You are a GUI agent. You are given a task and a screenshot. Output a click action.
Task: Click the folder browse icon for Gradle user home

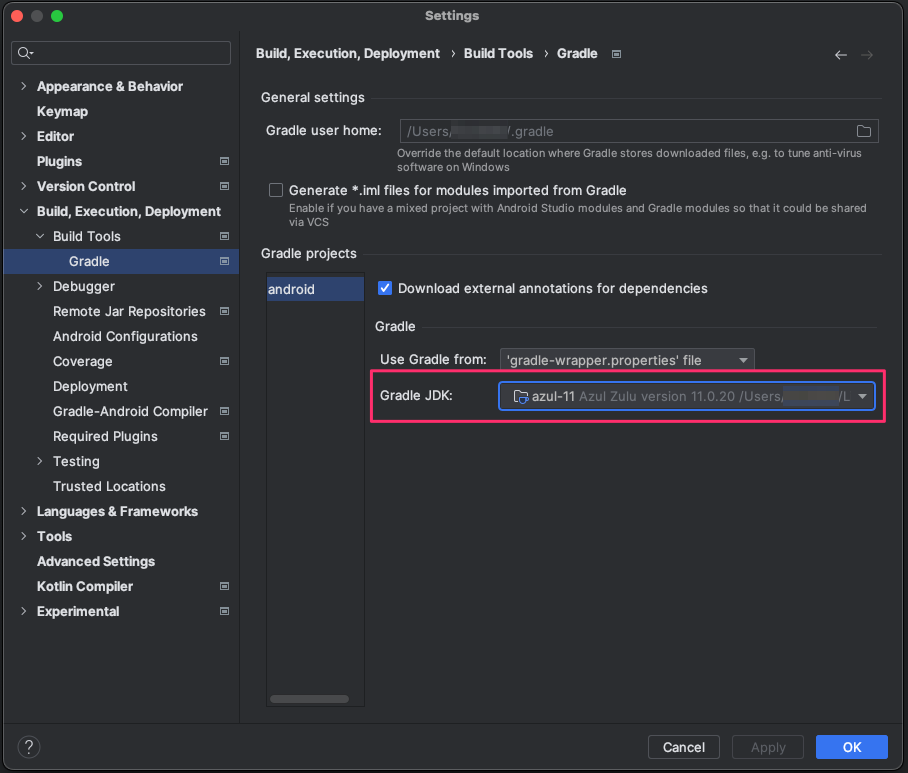(864, 131)
